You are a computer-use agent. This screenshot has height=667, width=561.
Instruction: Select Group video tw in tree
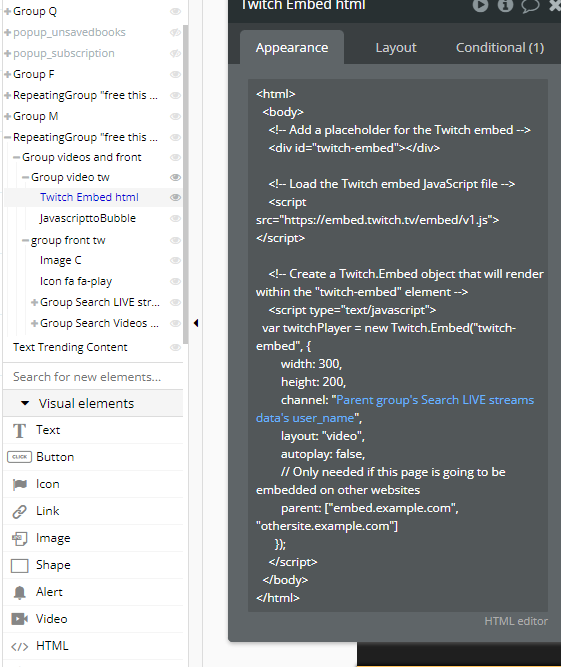(x=70, y=177)
